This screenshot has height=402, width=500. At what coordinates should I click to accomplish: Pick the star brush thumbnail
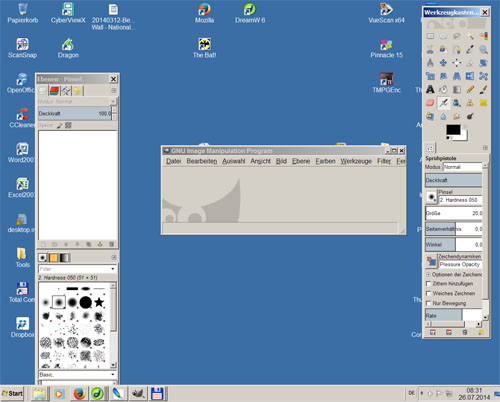tap(99, 302)
